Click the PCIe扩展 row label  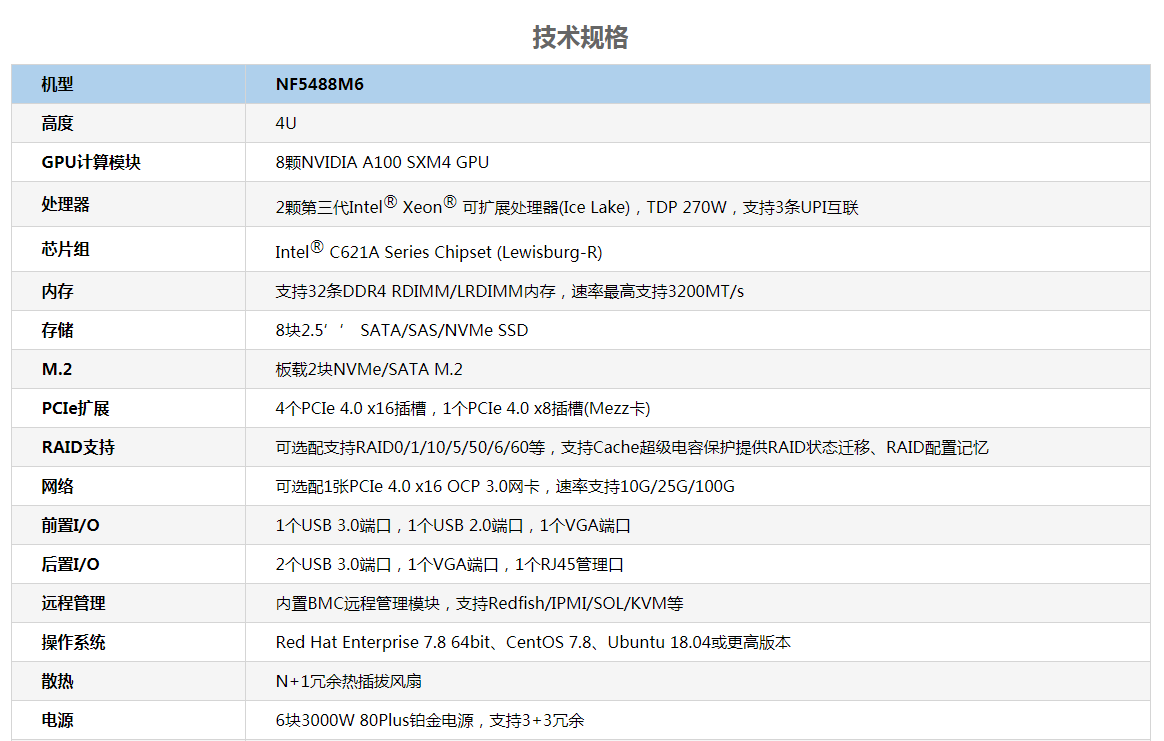click(x=75, y=408)
